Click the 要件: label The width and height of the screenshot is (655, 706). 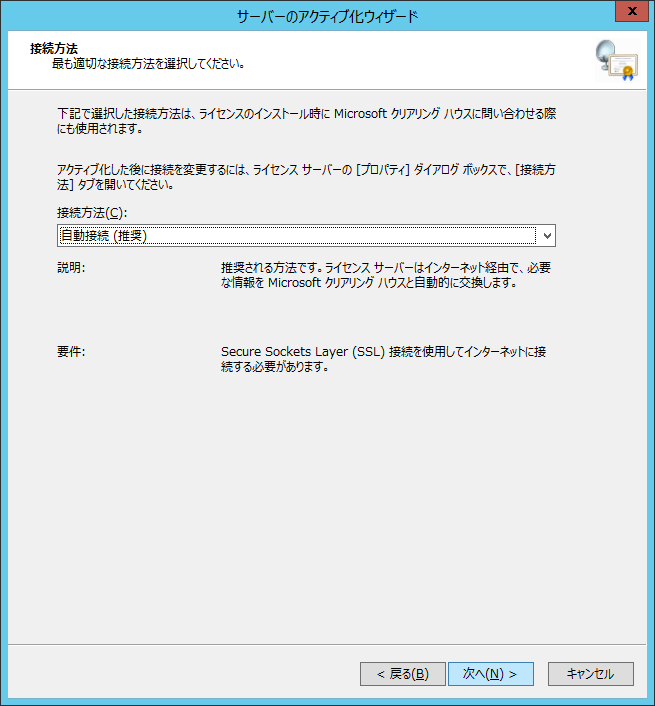point(71,353)
